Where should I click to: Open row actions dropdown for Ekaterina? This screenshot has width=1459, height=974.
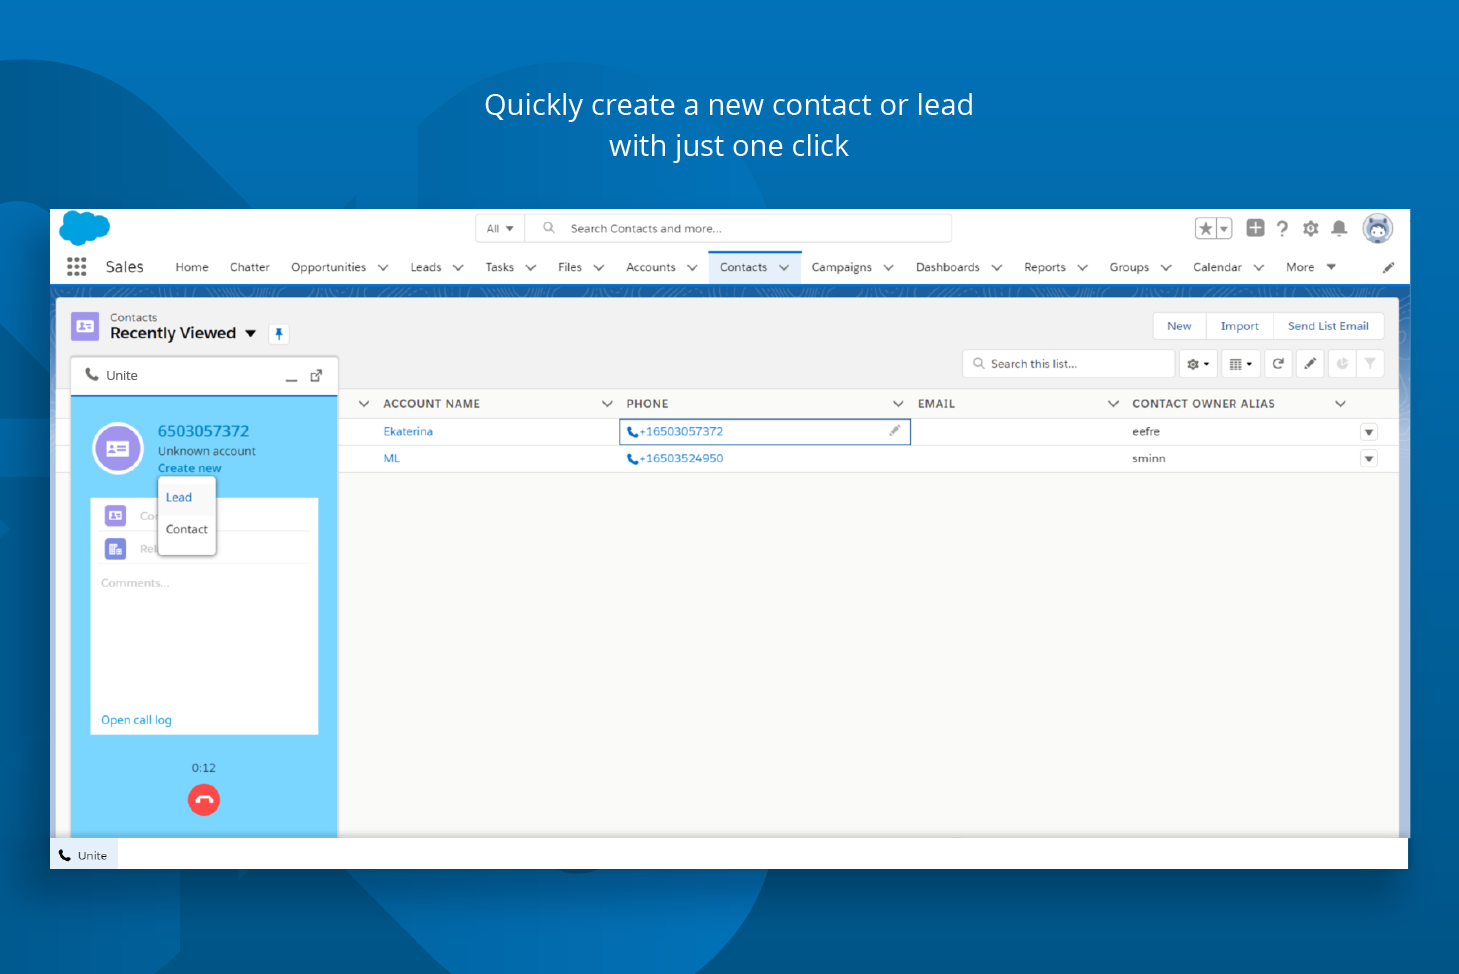click(x=1369, y=432)
